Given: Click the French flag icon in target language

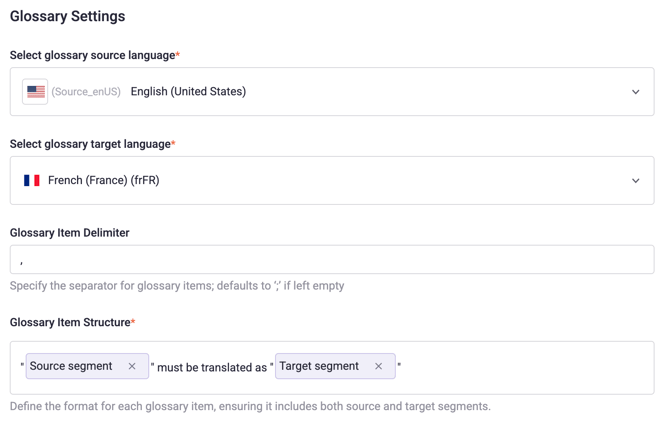Looking at the screenshot, I should [32, 181].
